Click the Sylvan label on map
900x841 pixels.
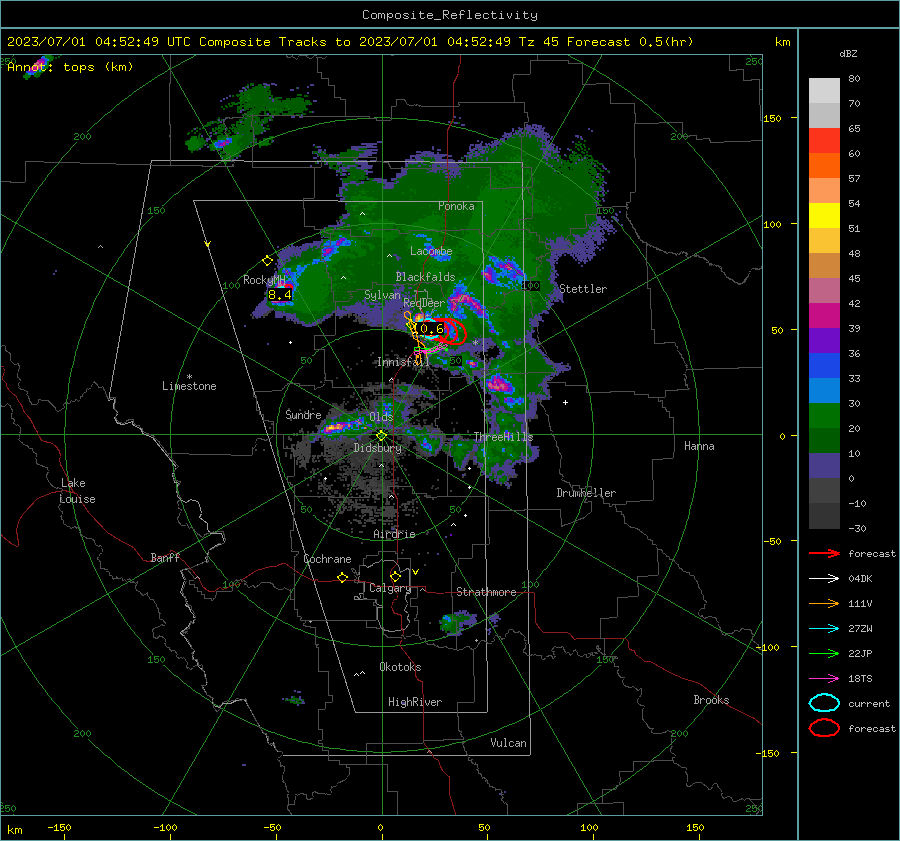tap(382, 295)
